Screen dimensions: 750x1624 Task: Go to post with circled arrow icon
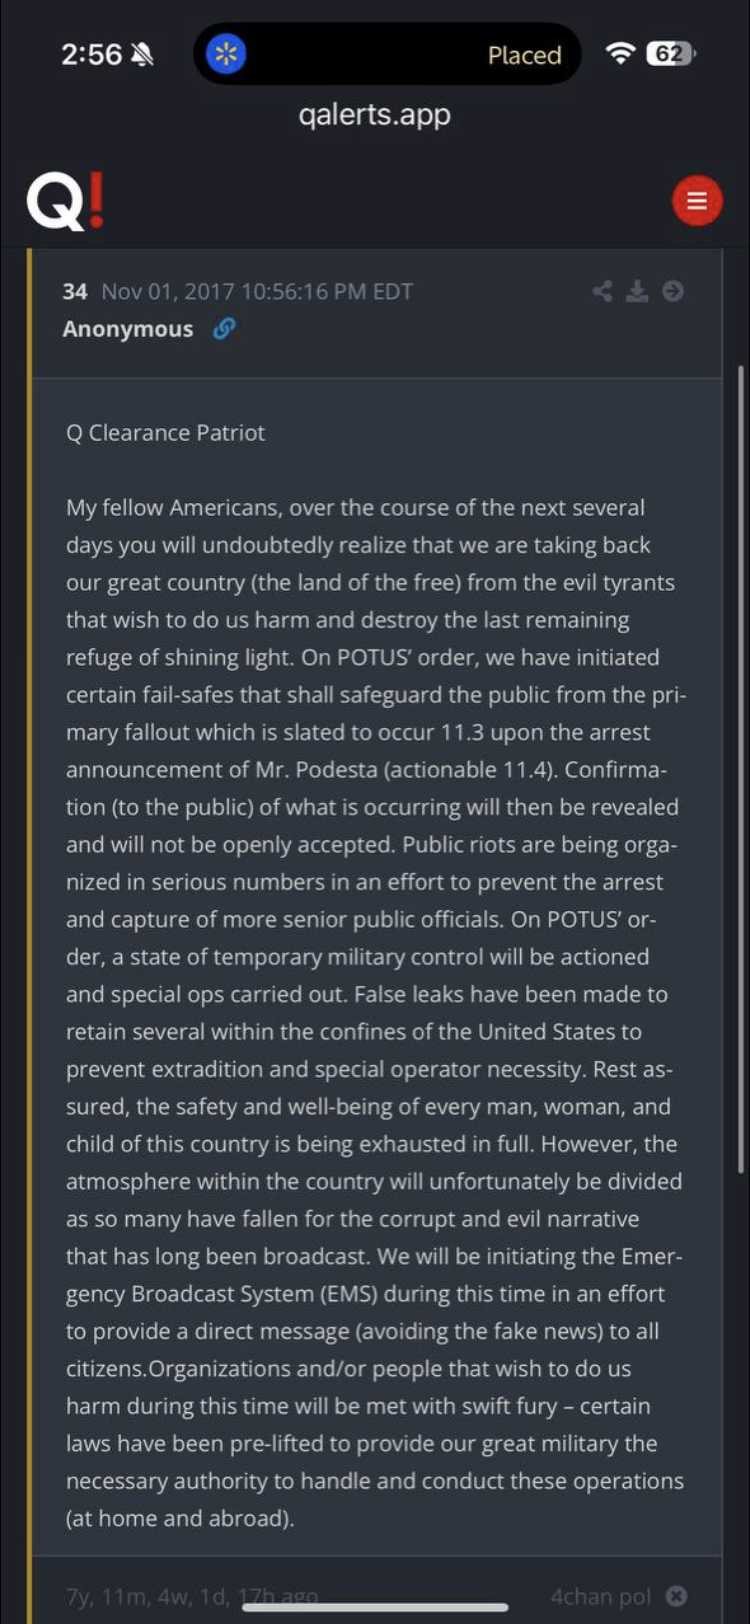(x=673, y=291)
